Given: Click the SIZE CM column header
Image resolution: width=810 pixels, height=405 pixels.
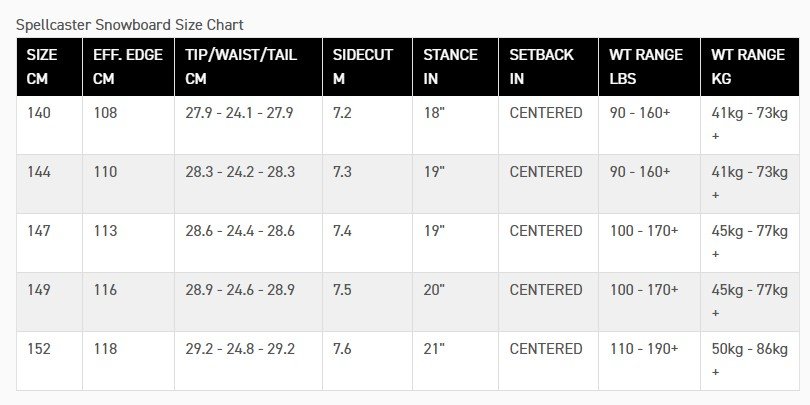Looking at the screenshot, I should pyautogui.click(x=50, y=67).
